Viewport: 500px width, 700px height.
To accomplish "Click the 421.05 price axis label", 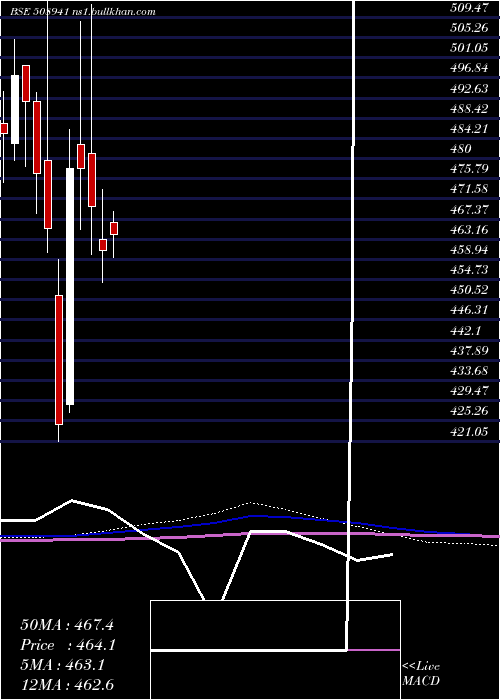I will (469, 431).
